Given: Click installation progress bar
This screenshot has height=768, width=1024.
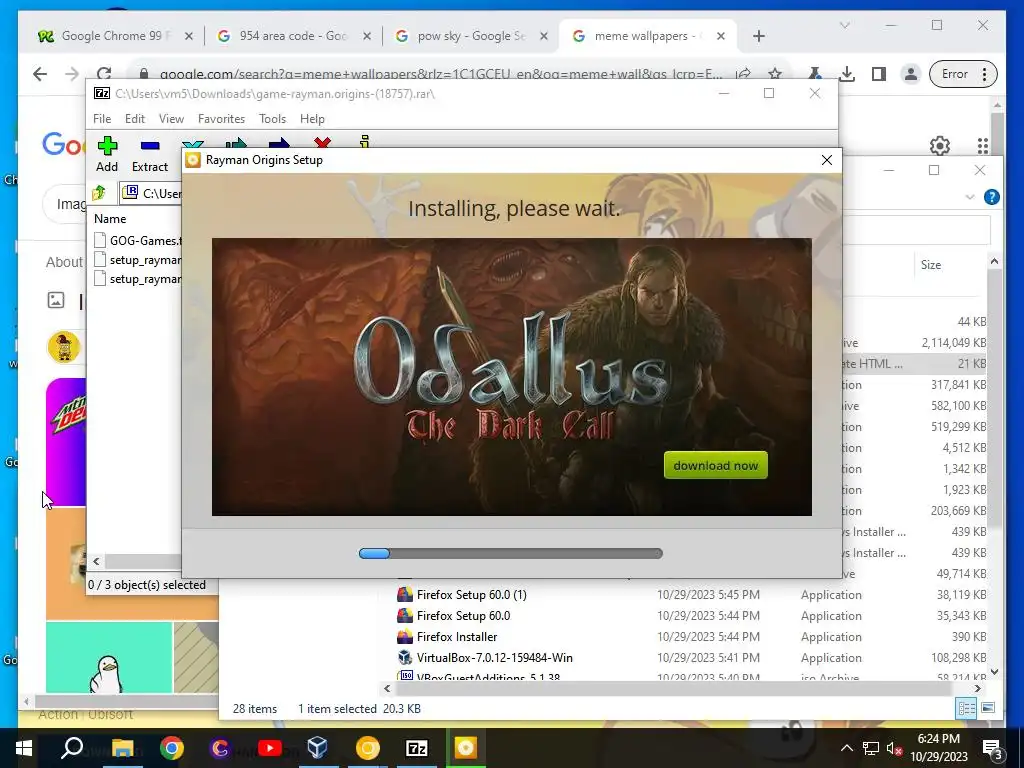Looking at the screenshot, I should tap(511, 553).
